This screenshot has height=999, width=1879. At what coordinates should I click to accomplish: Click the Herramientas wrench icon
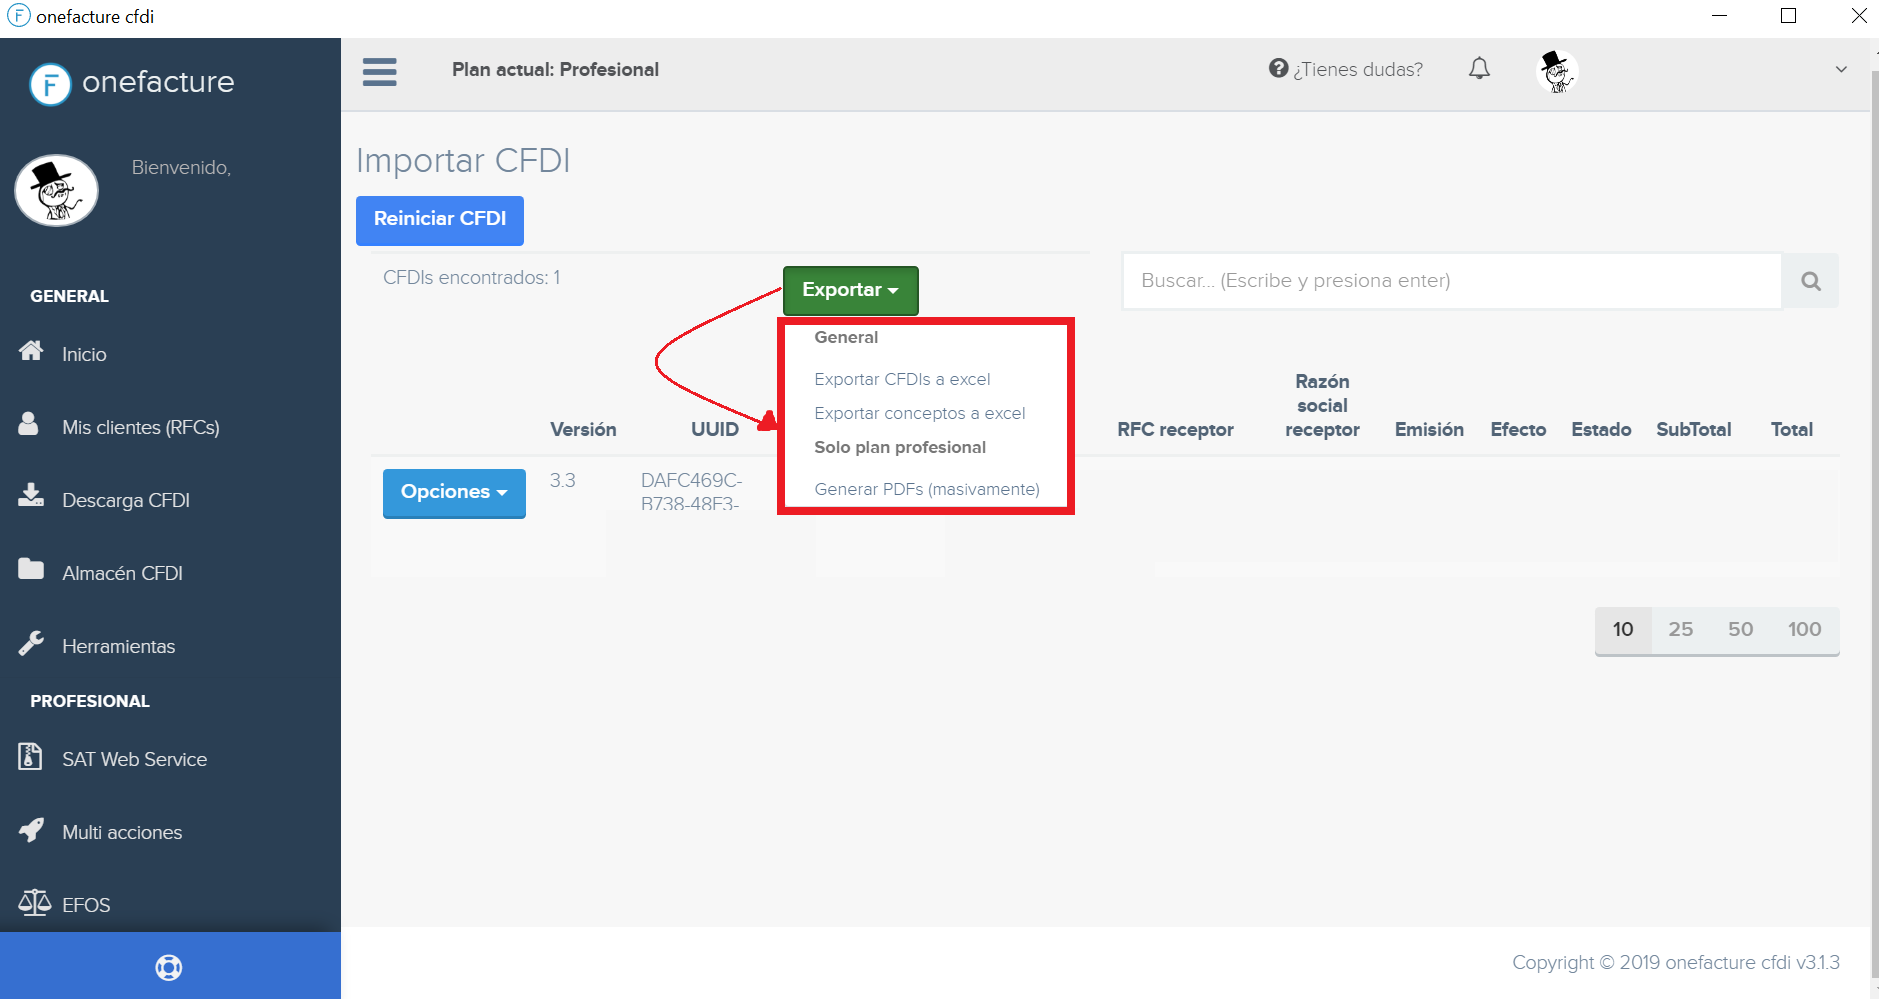click(31, 643)
